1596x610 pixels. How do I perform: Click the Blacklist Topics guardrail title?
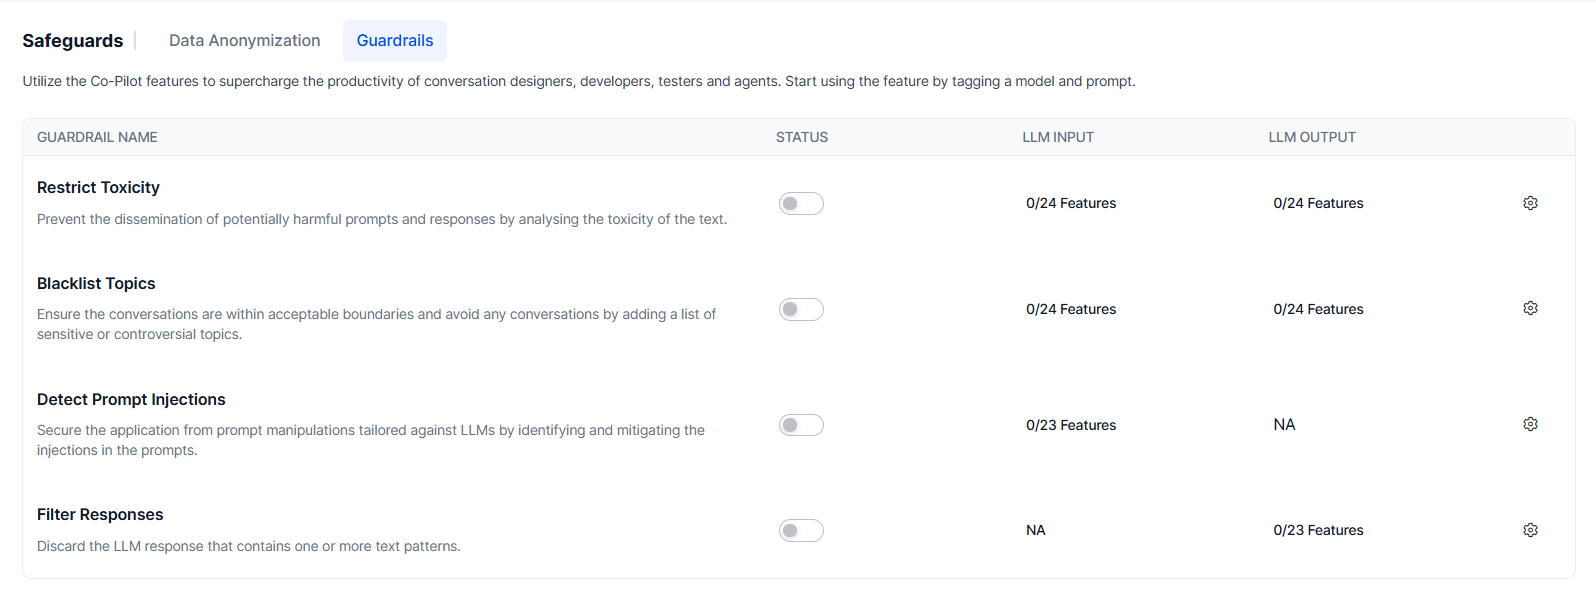click(x=96, y=284)
